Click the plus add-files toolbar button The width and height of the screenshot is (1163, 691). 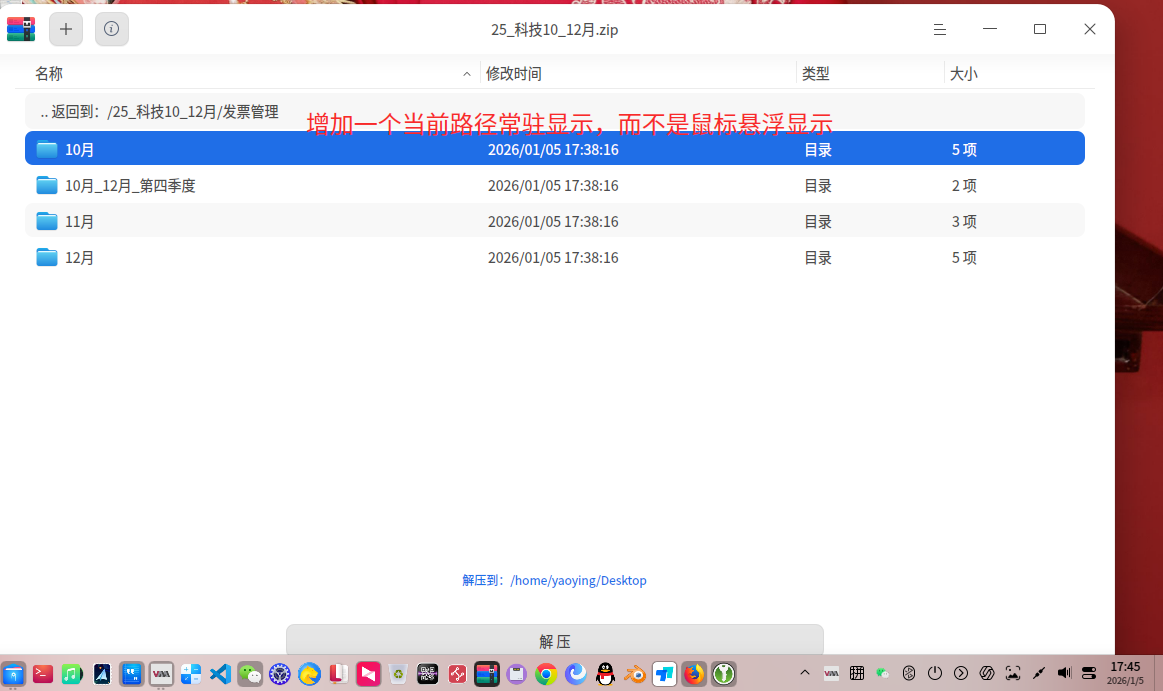pyautogui.click(x=66, y=29)
